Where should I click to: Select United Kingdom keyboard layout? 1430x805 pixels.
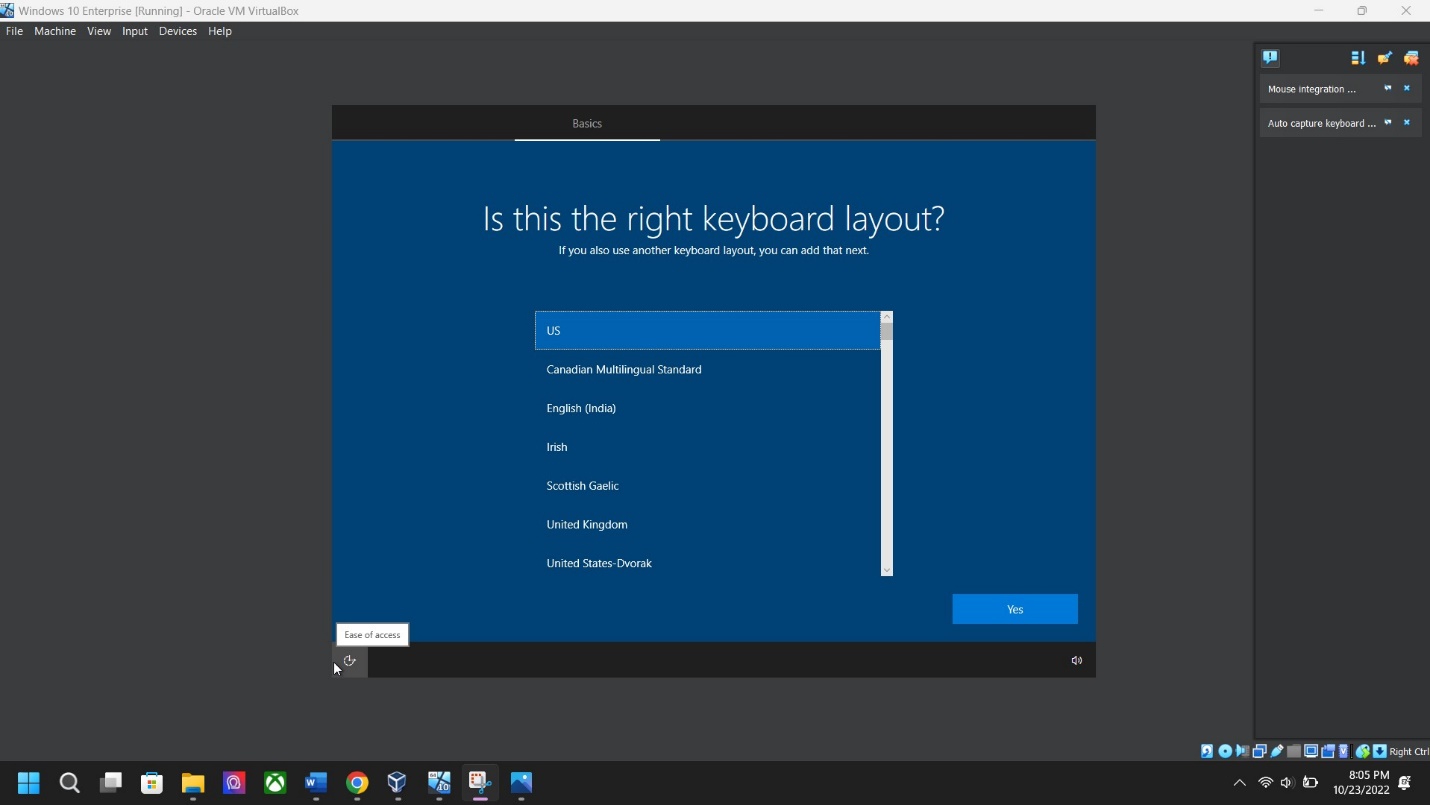pyautogui.click(x=587, y=524)
